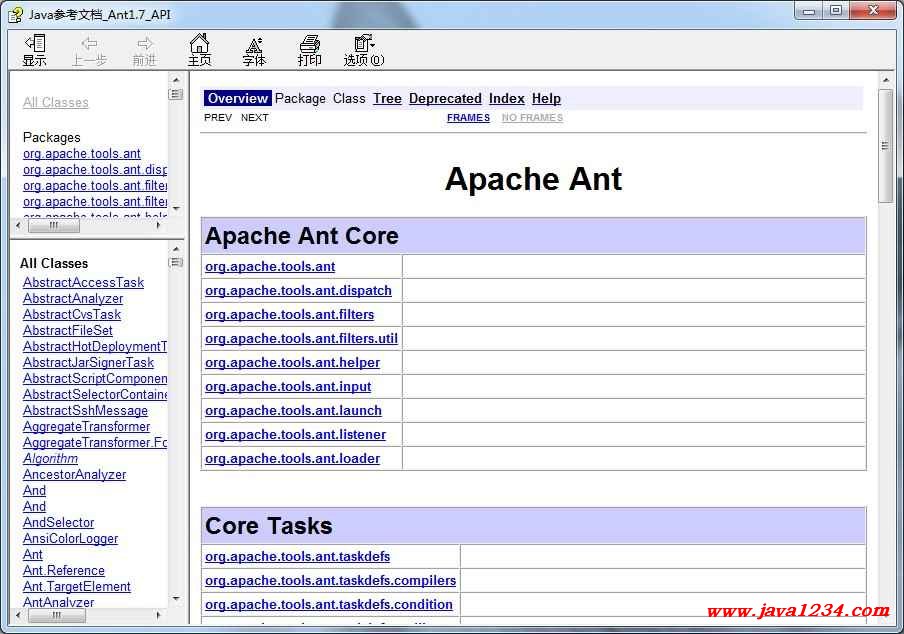Click the All Classes pane horizontal scrollbar thumb
This screenshot has height=634, width=904.
pos(57,616)
